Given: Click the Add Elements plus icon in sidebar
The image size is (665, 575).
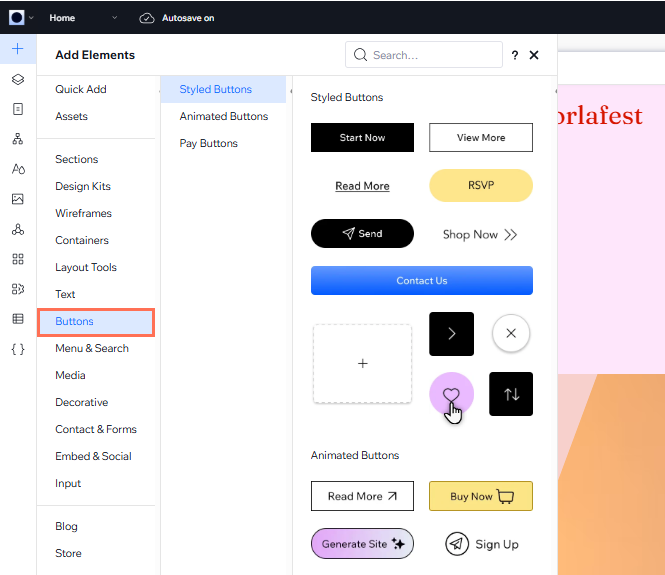Looking at the screenshot, I should [x=18, y=49].
